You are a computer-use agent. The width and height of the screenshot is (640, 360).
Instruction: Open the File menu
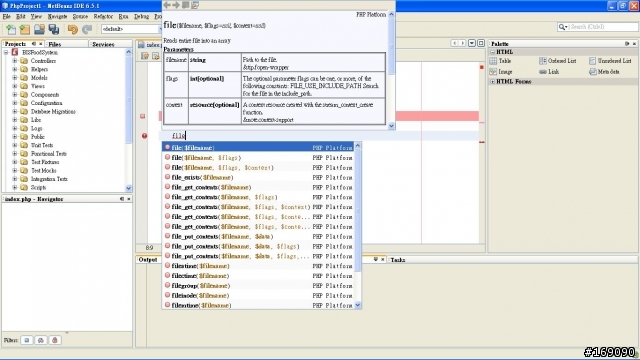coord(7,17)
